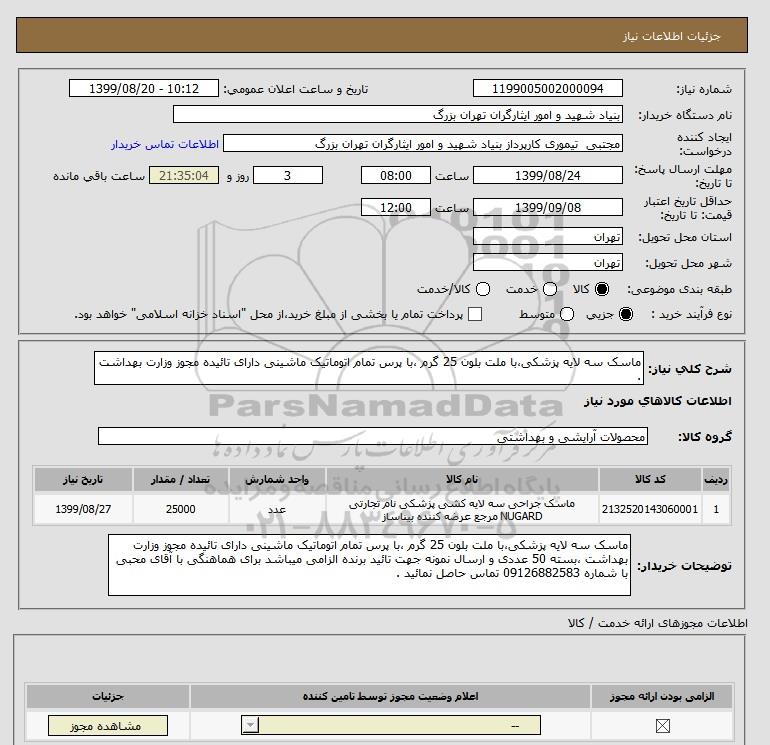770x745 pixels.
Task: Click the announcement date field 1399/08/20 - 10:12
Action: click(144, 89)
